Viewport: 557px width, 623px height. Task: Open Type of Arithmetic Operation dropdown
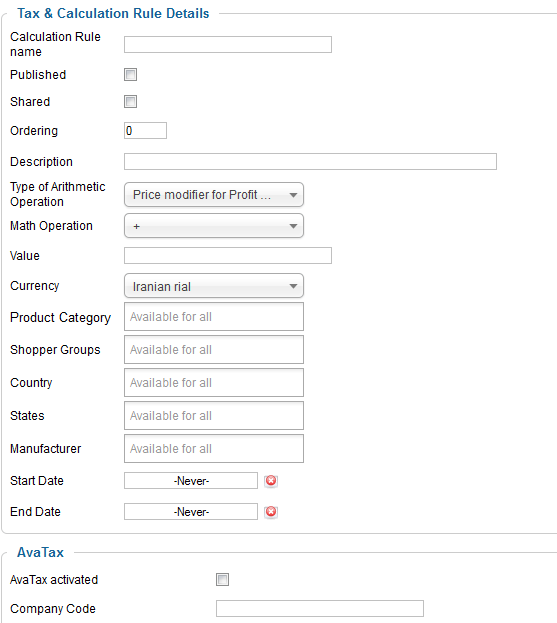tap(214, 195)
